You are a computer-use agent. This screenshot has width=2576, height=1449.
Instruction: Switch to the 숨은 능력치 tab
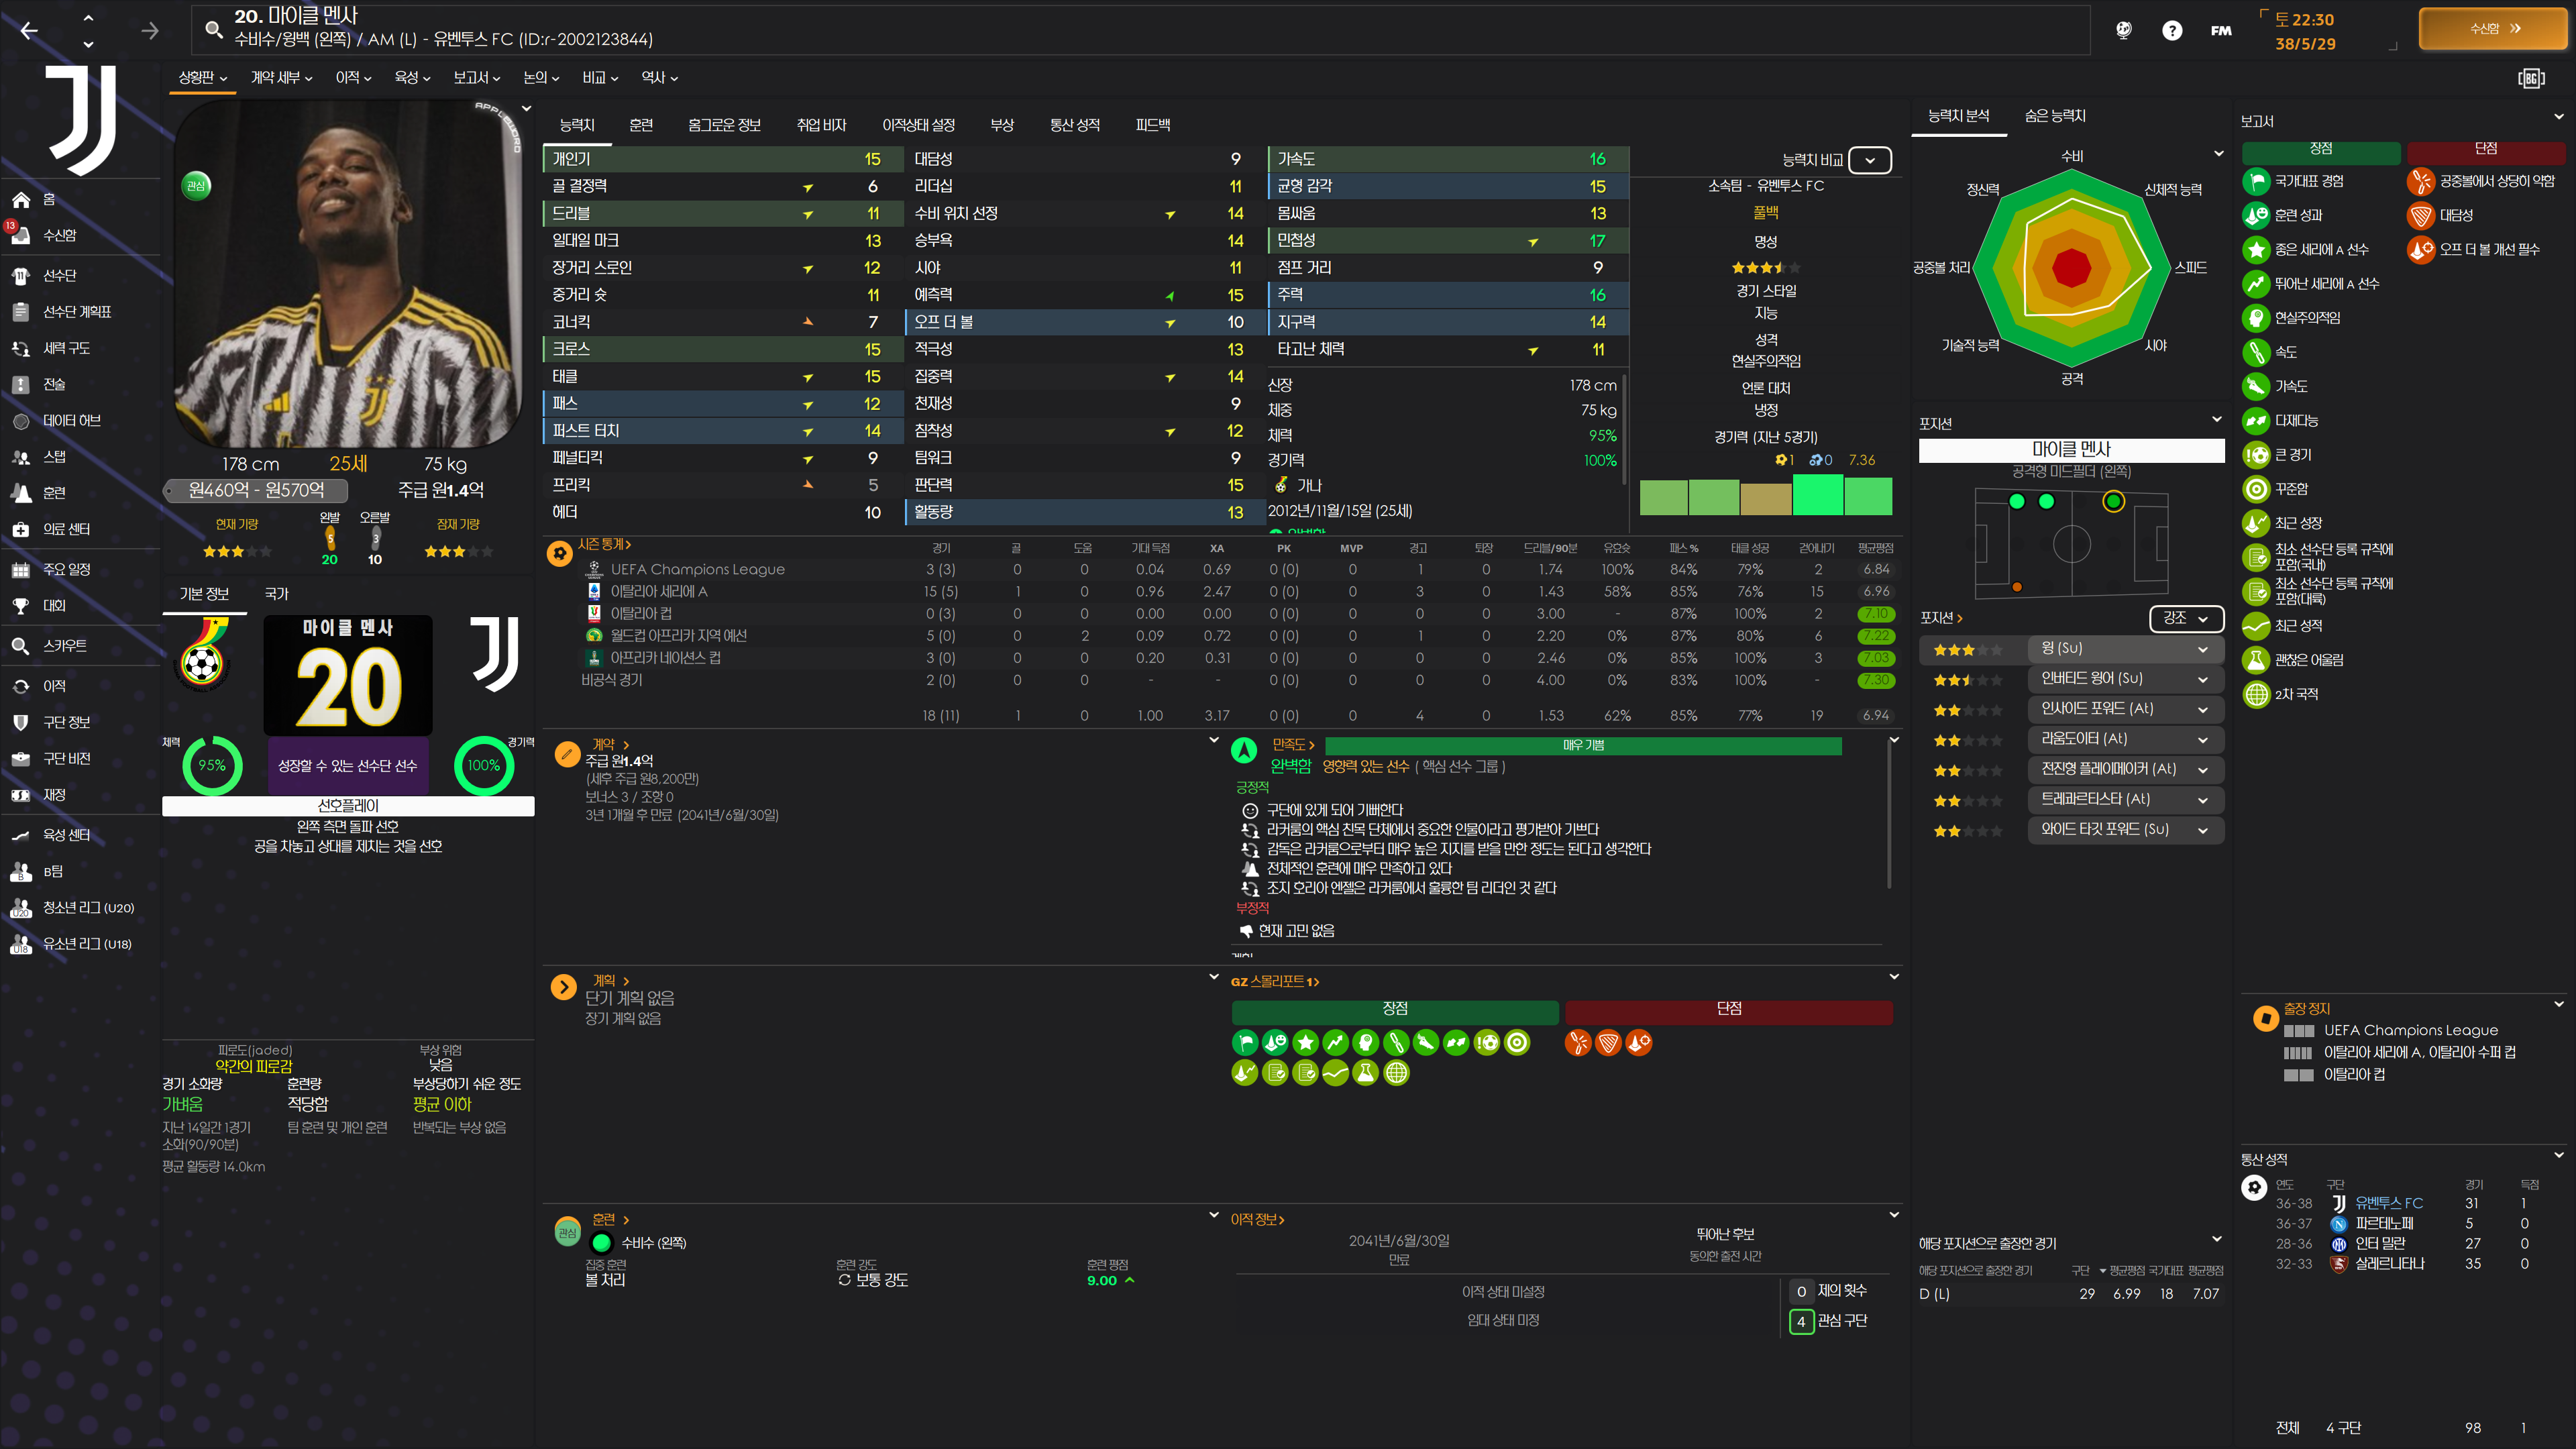(x=2055, y=116)
